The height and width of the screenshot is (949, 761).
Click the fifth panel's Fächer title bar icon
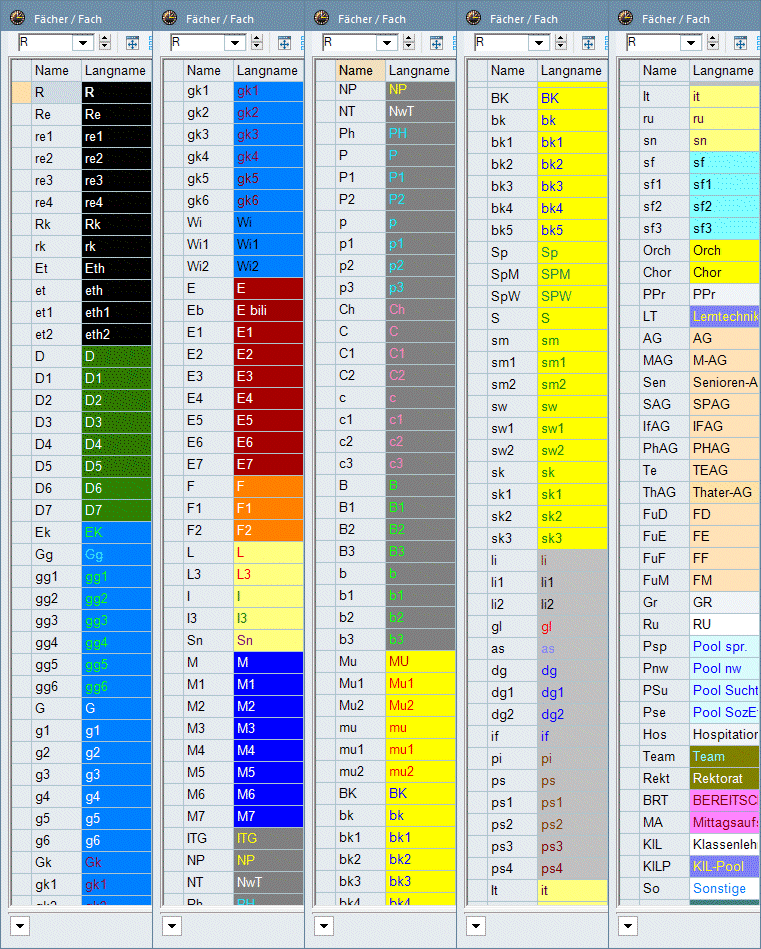coord(626,18)
